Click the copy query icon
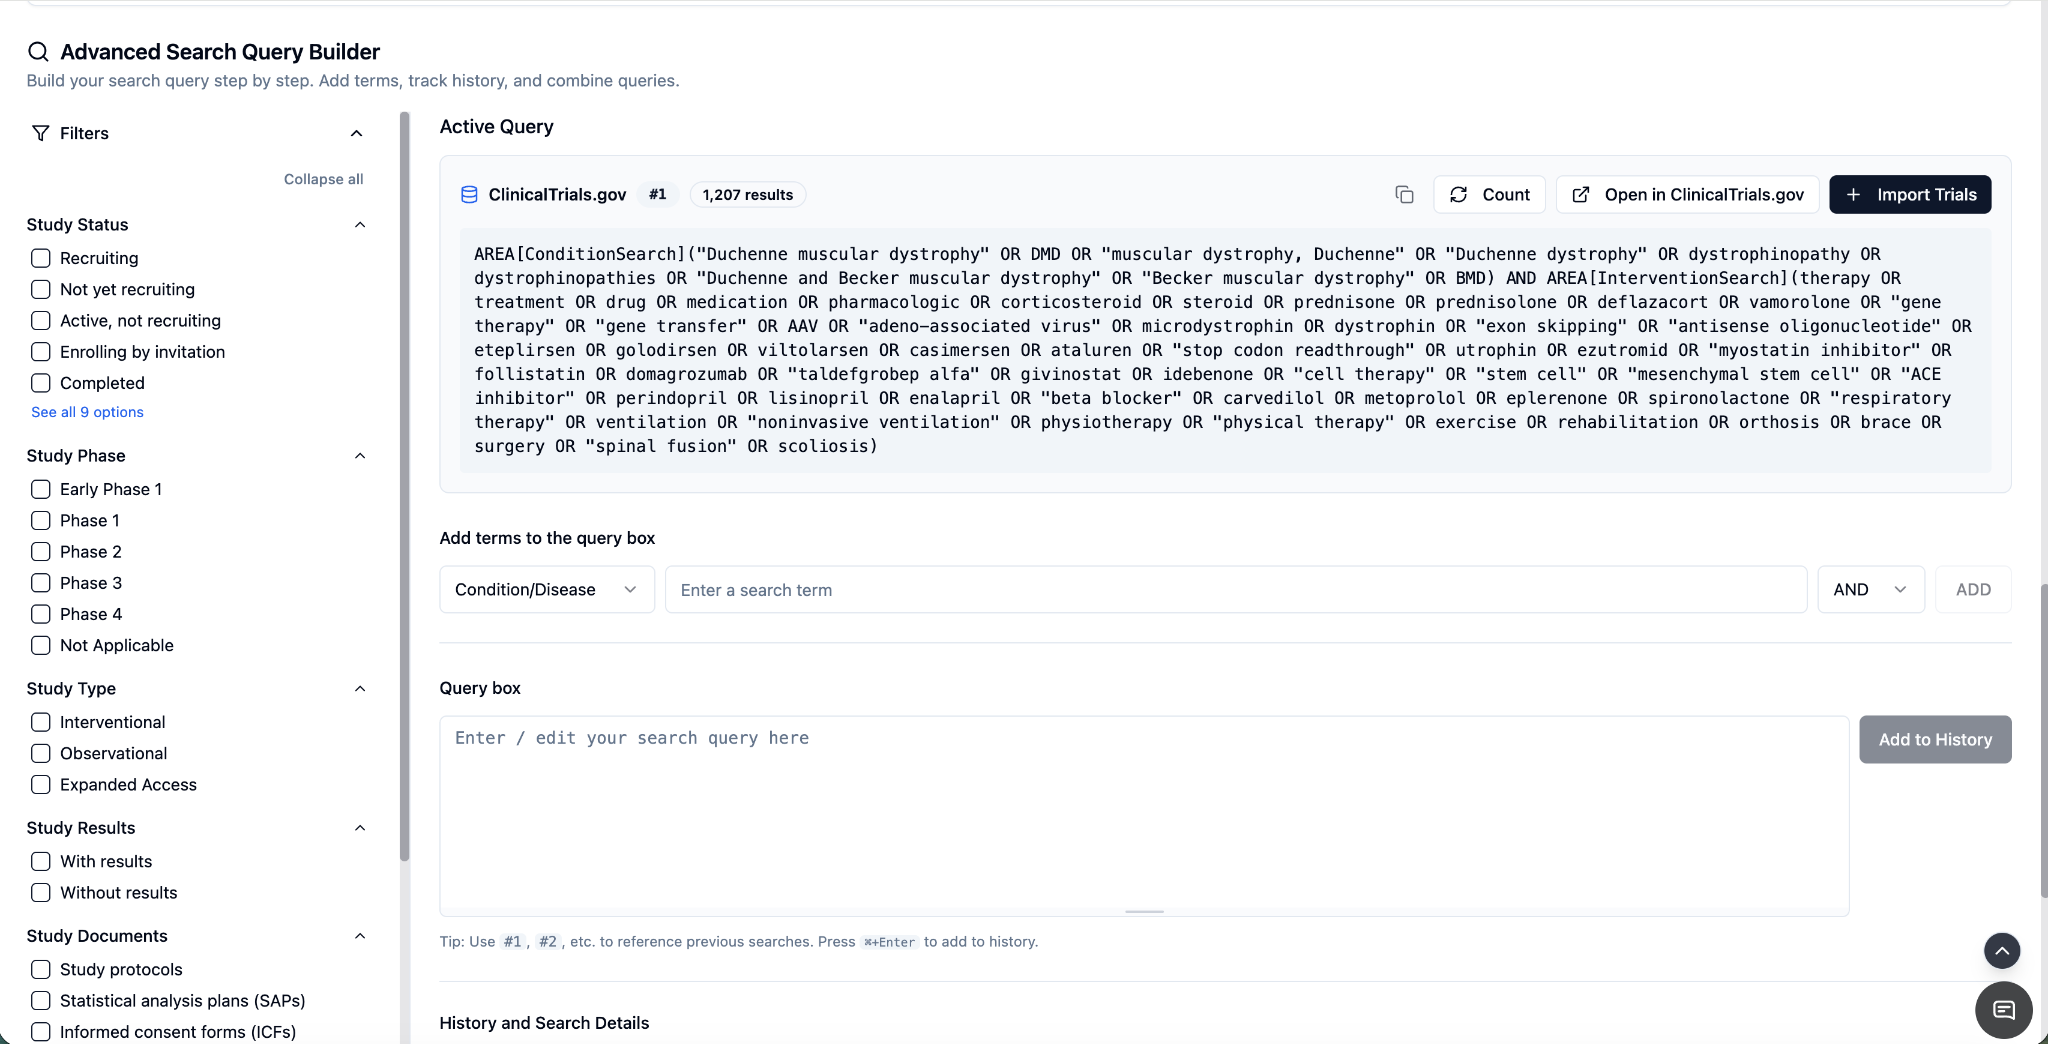Image resolution: width=2048 pixels, height=1044 pixels. pos(1404,195)
